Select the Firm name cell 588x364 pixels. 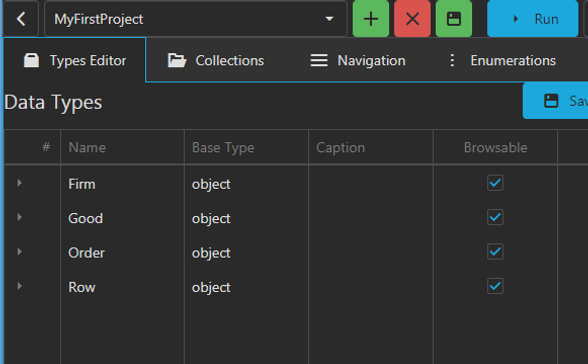[122, 184]
